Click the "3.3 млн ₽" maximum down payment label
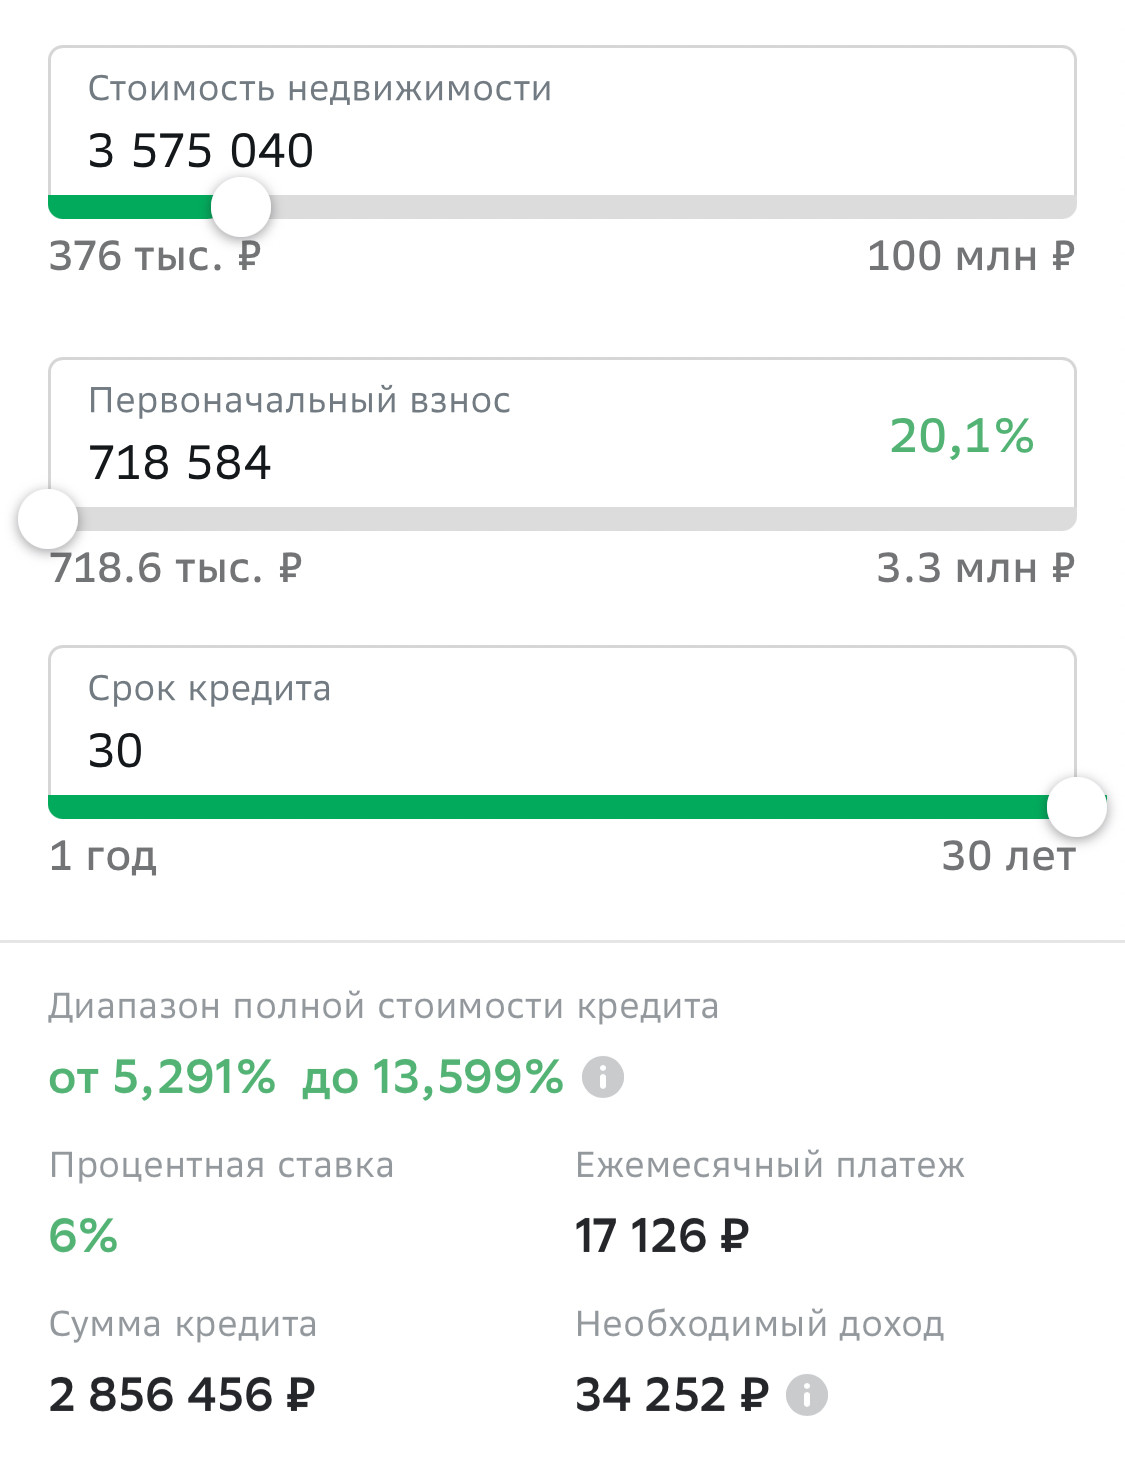This screenshot has height=1474, width=1125. pyautogui.click(x=975, y=568)
